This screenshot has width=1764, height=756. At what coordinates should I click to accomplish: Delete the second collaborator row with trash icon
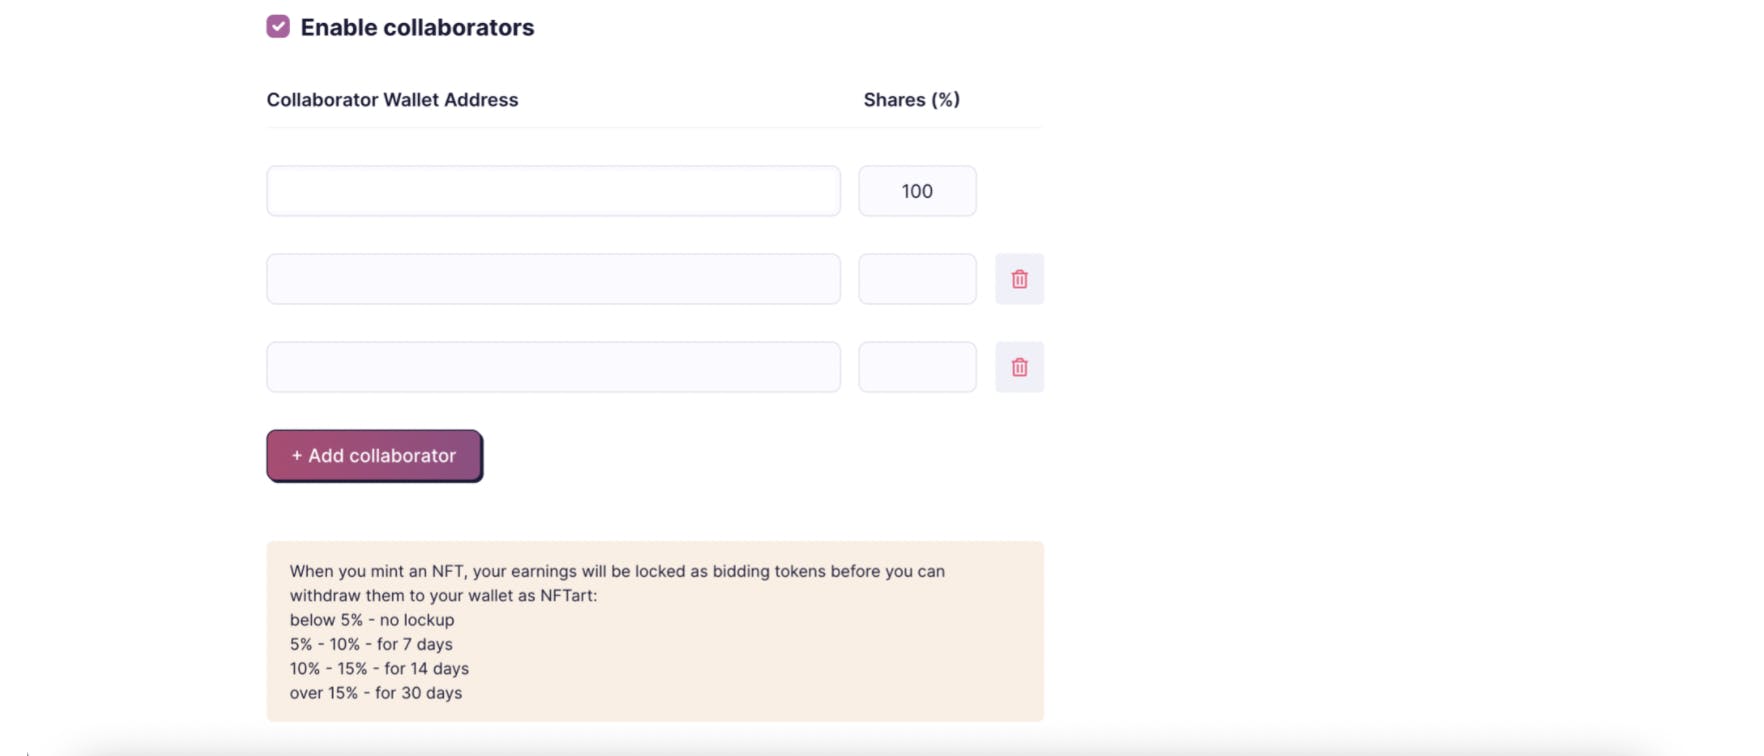[x=1019, y=279]
